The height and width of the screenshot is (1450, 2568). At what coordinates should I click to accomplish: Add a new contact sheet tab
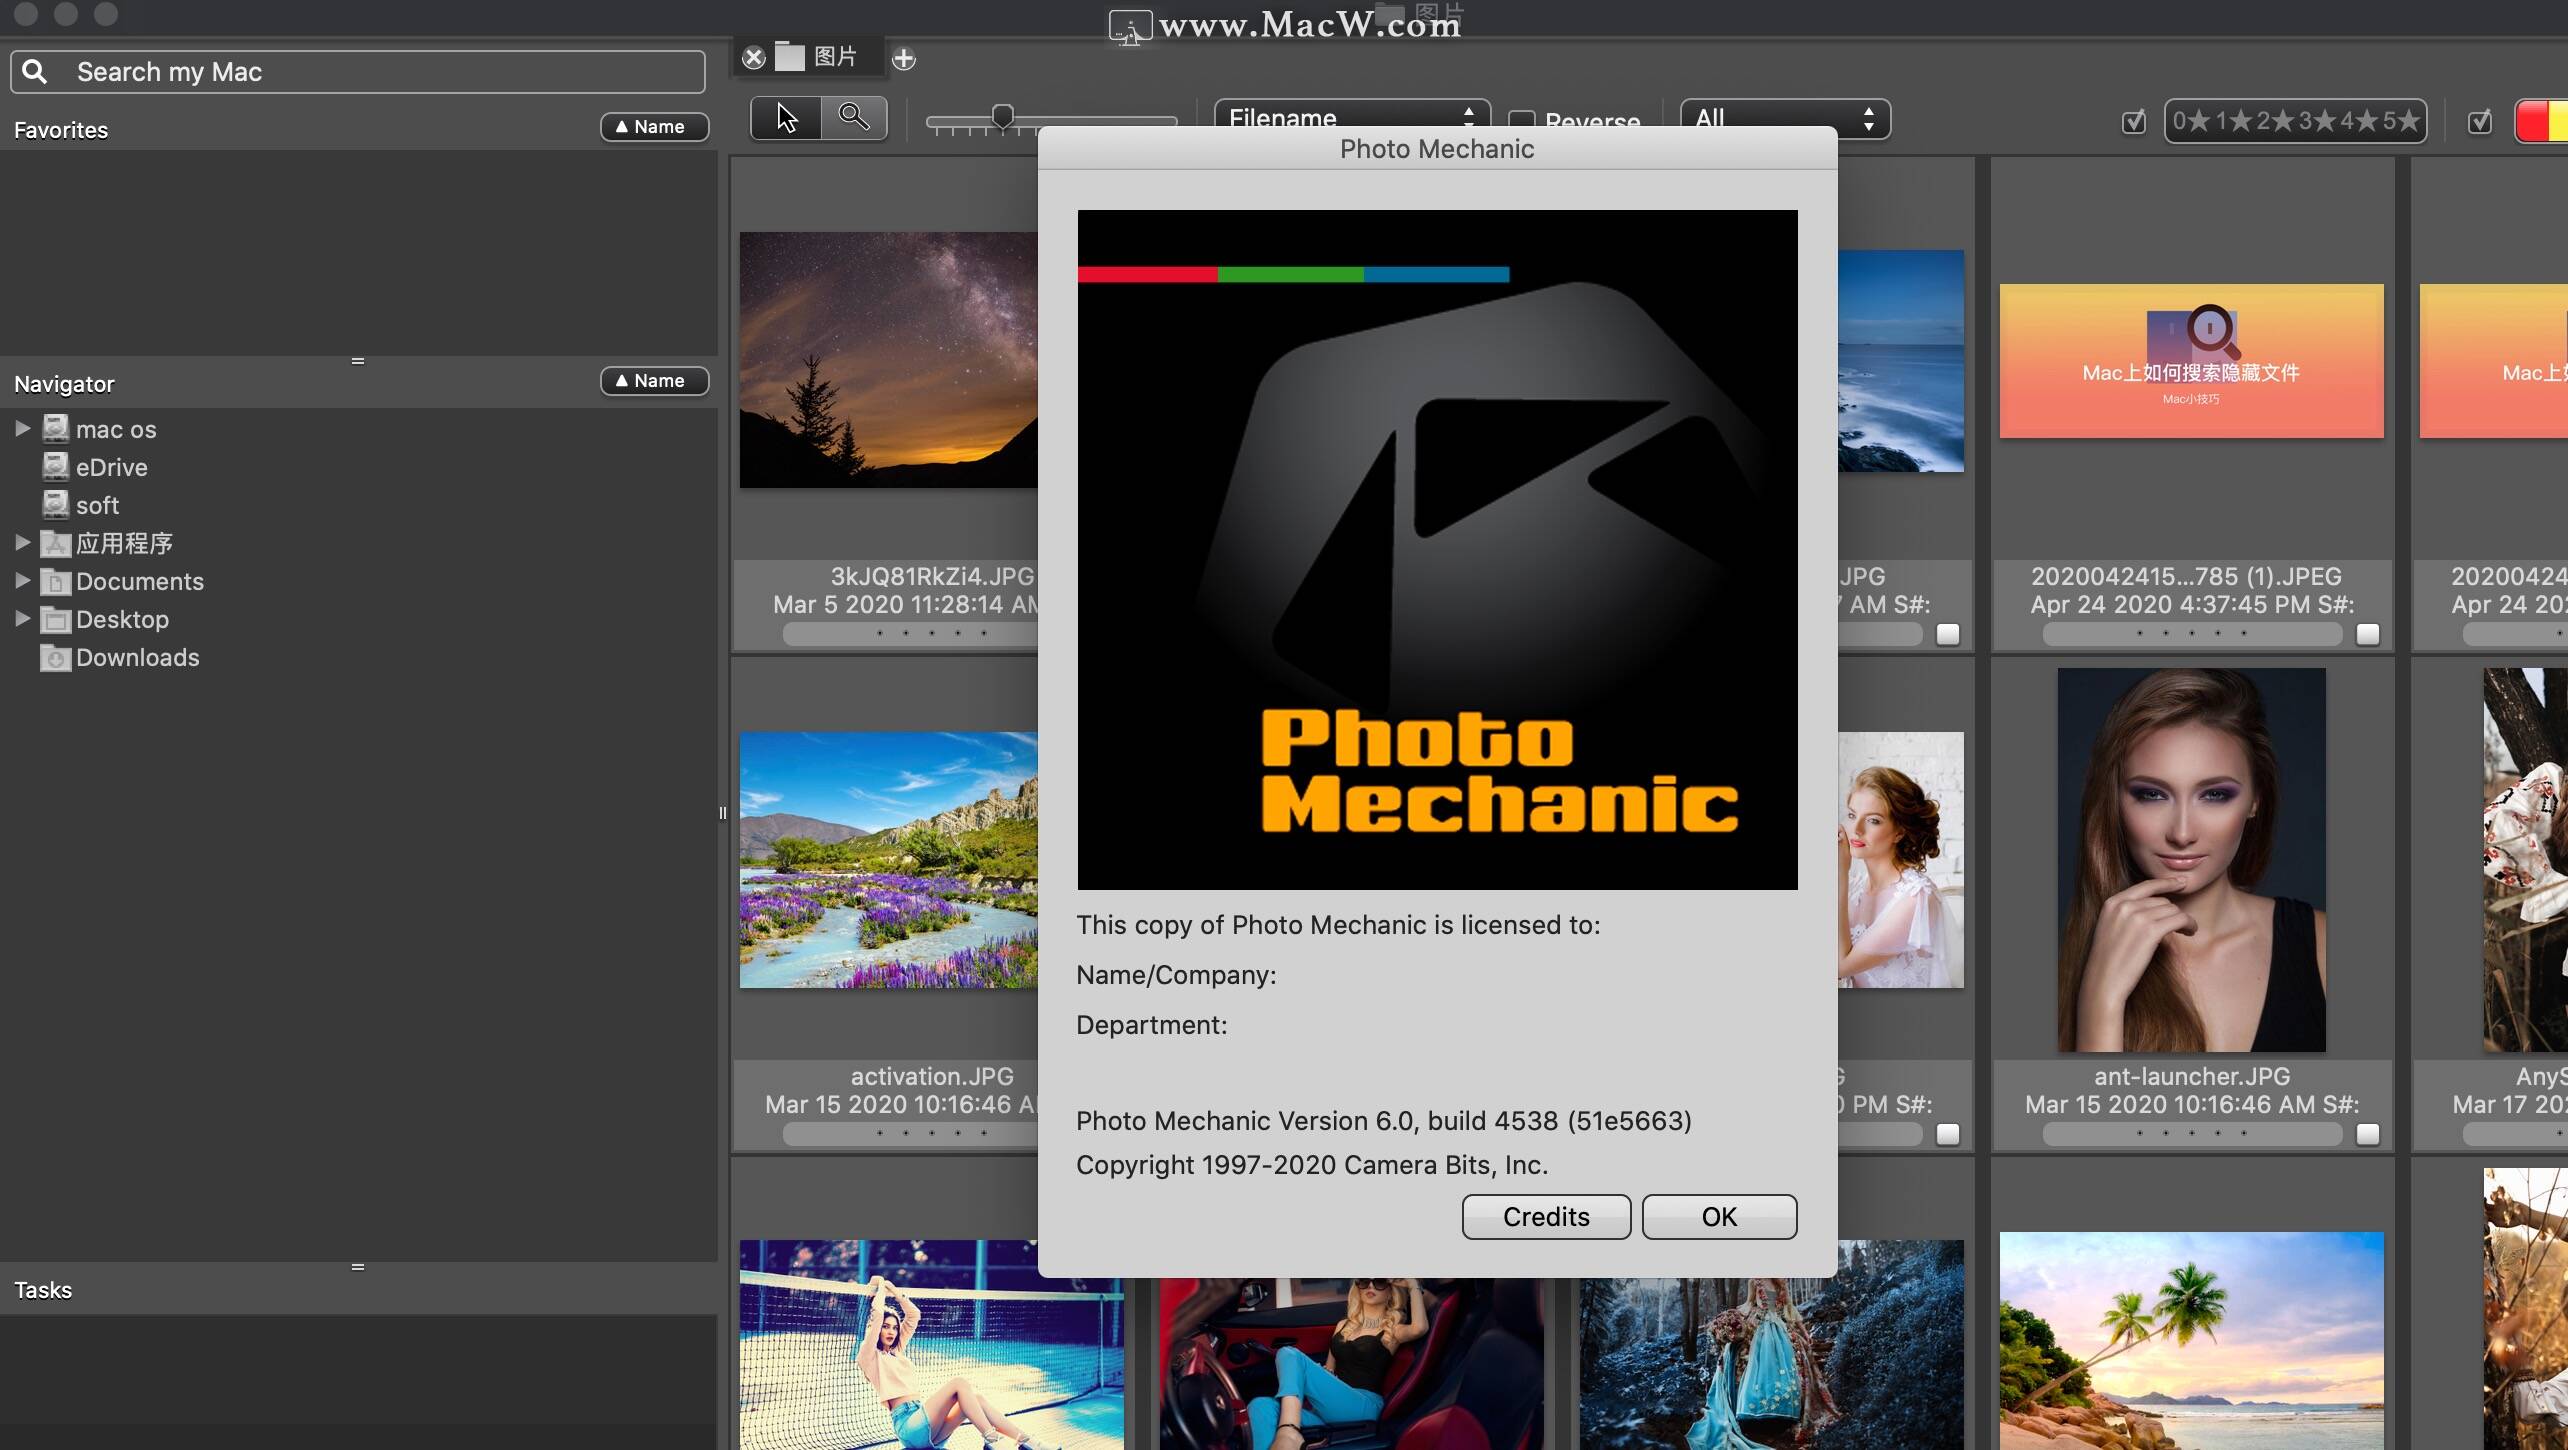coord(904,59)
